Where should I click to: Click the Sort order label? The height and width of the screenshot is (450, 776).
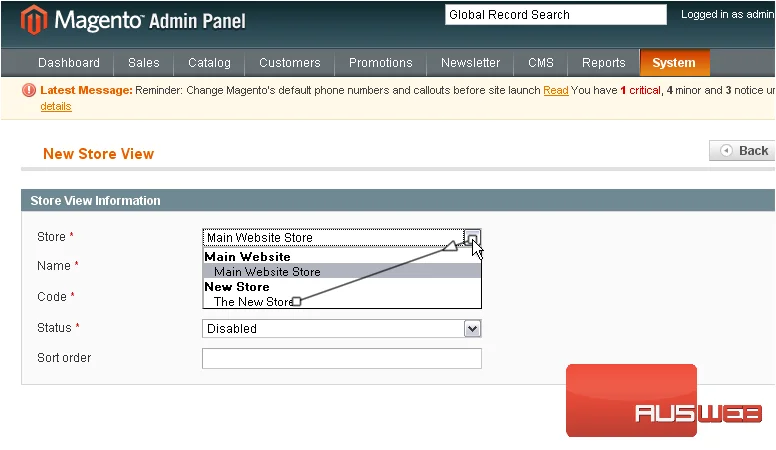coord(64,358)
